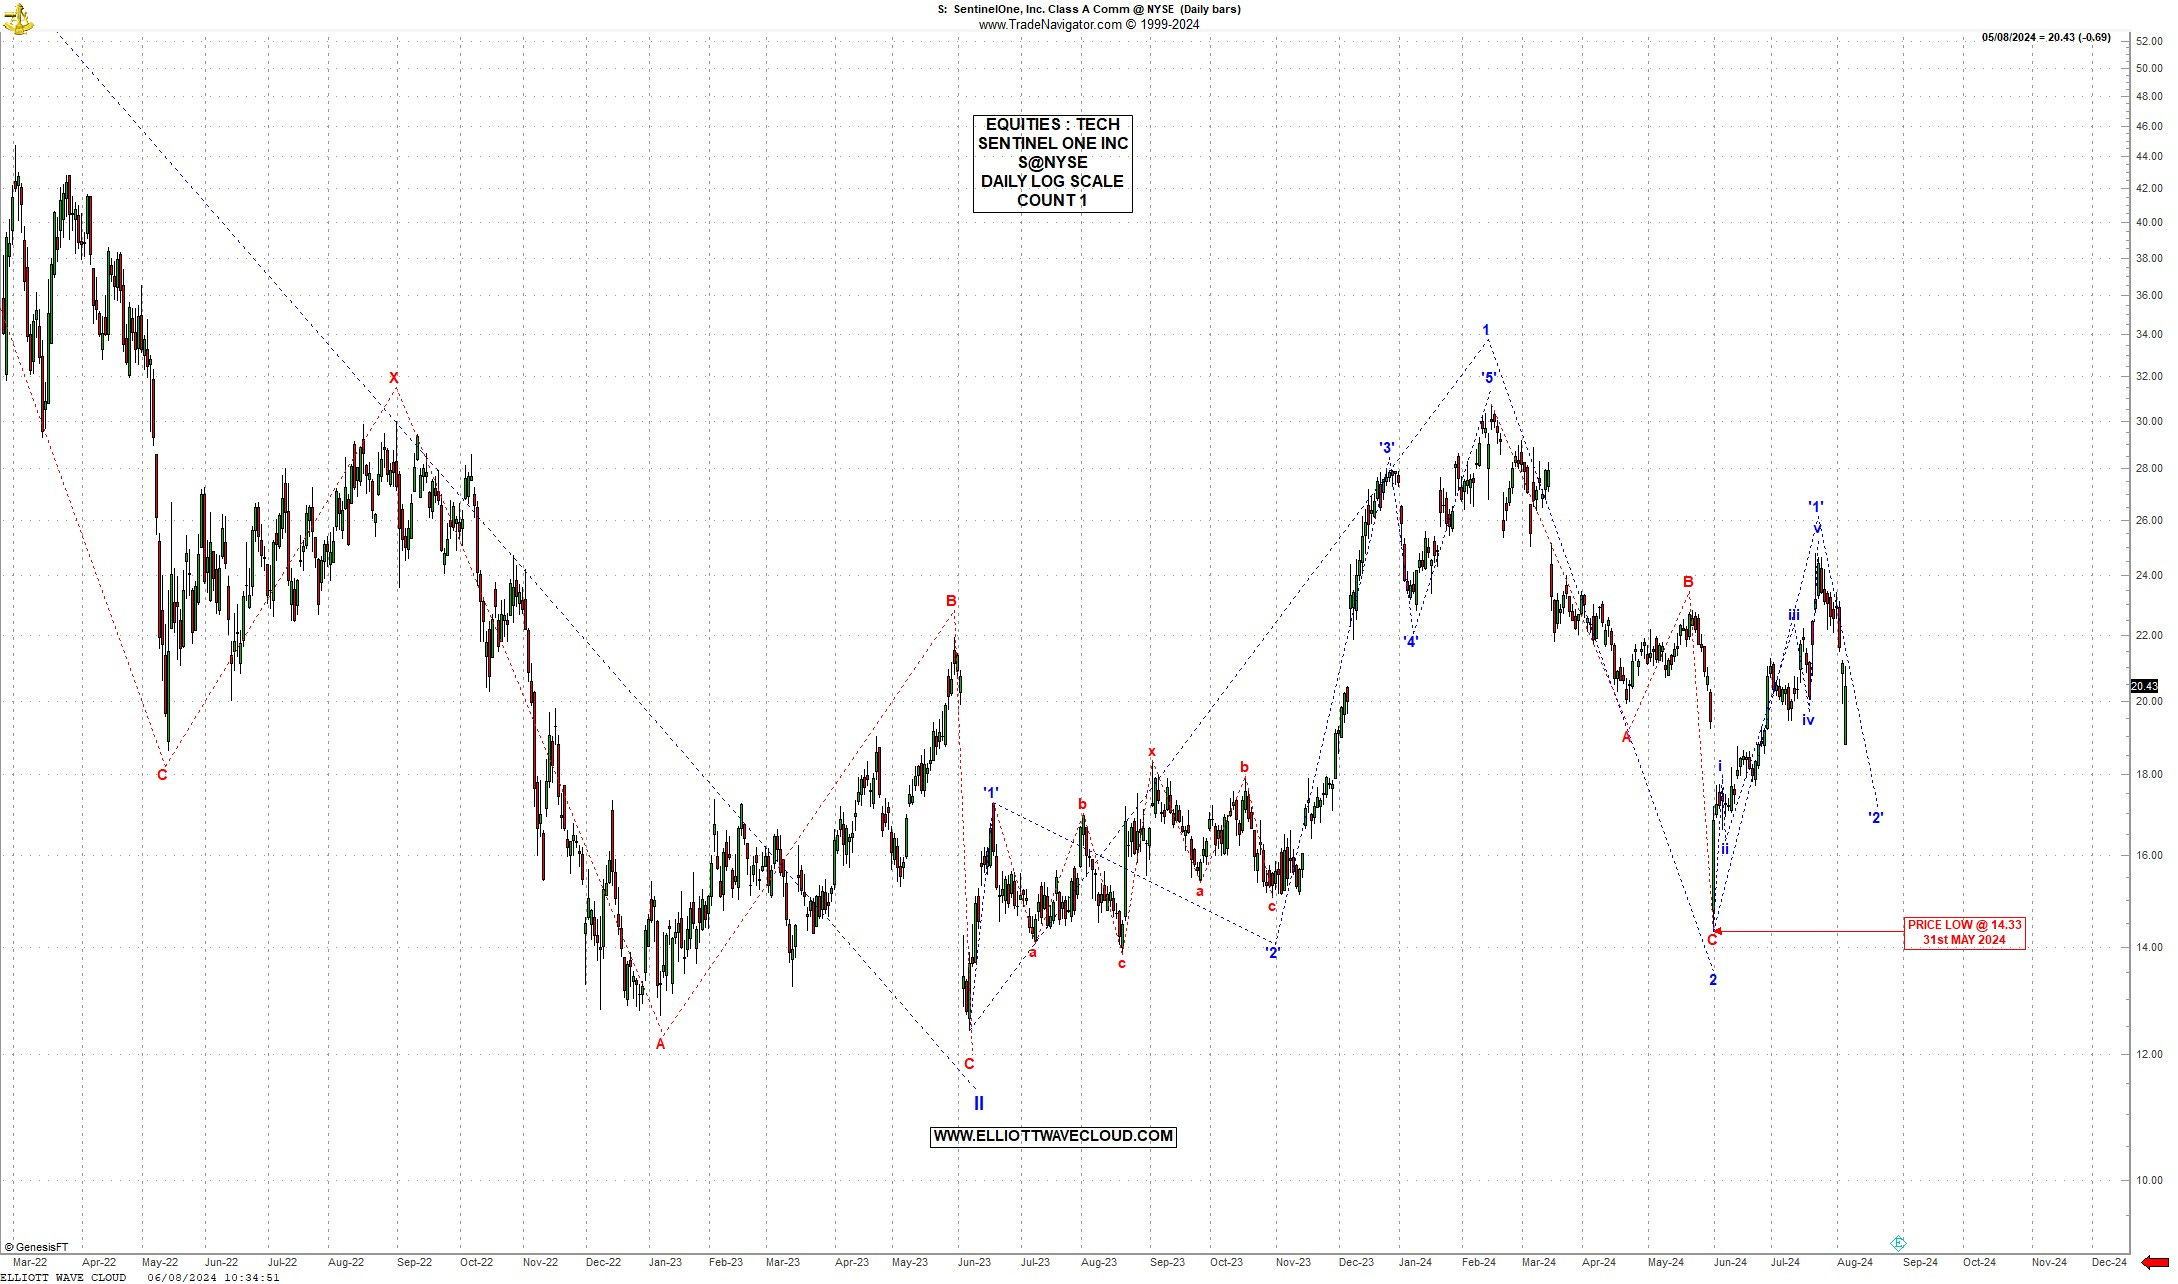Click the WWW.ELLIOTTWAVECLOUD.COM link box
The width and height of the screenshot is (2178, 1284).
[1052, 1136]
